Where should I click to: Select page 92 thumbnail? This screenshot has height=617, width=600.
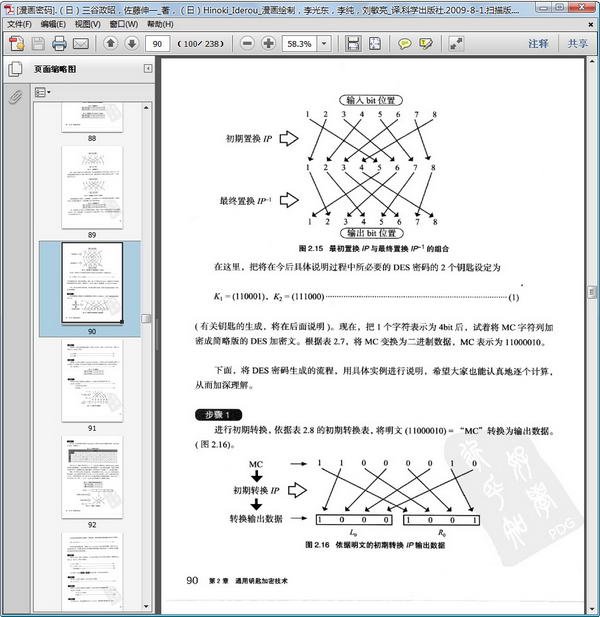point(92,477)
